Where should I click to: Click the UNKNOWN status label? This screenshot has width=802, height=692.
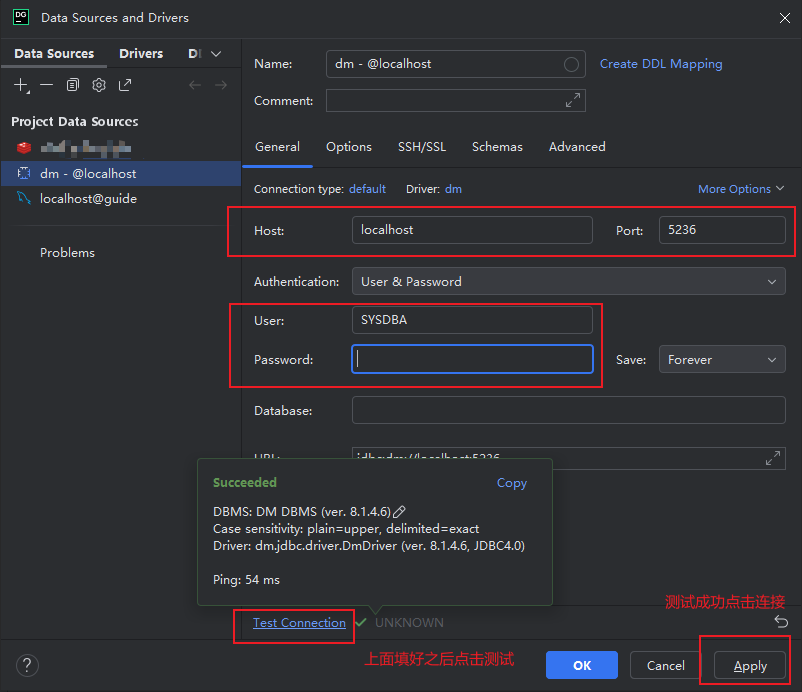[x=409, y=622]
